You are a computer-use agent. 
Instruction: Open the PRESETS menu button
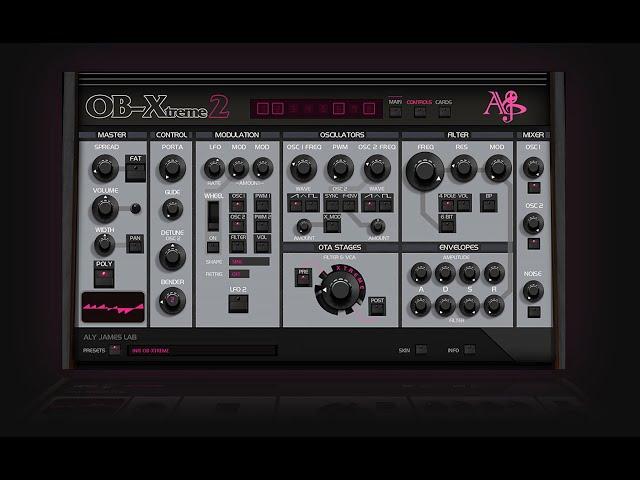tap(115, 350)
